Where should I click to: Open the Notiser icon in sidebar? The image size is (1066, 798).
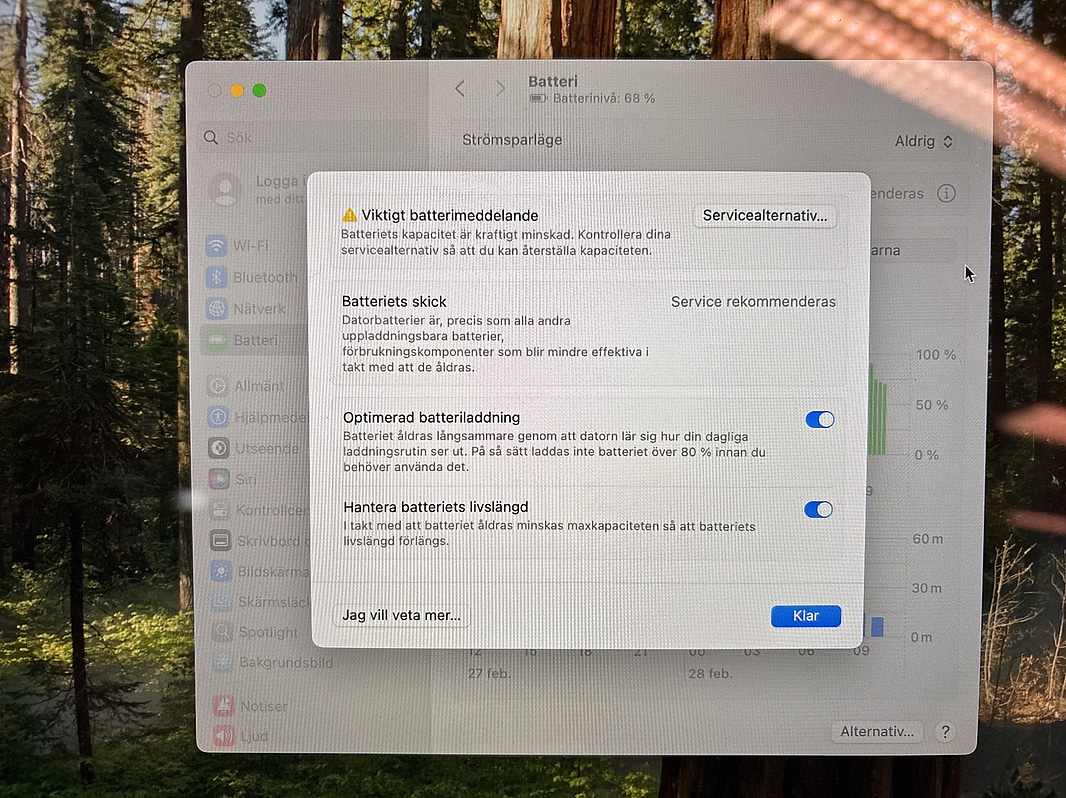[222, 706]
